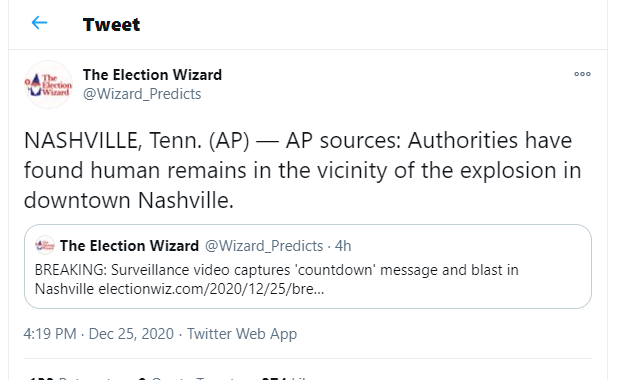636x380 pixels.
Task: Open quoted tweet author name The Election Wizard
Action: pos(129,246)
